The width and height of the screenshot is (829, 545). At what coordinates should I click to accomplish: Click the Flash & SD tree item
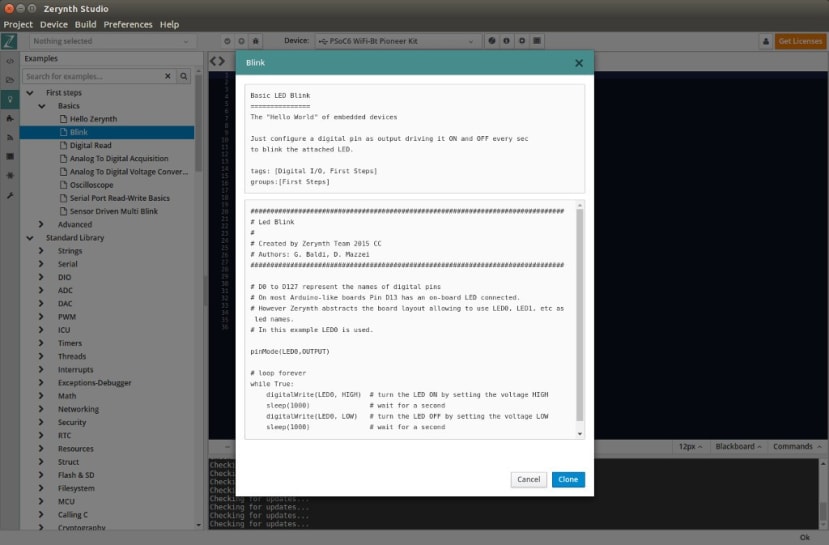pos(76,475)
